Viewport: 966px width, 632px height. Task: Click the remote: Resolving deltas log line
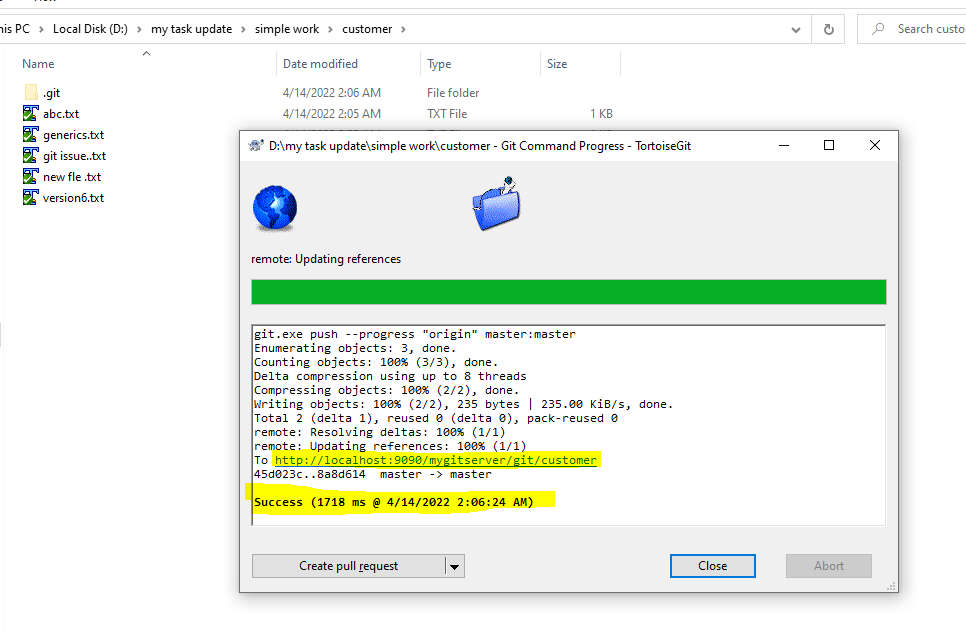coord(380,432)
